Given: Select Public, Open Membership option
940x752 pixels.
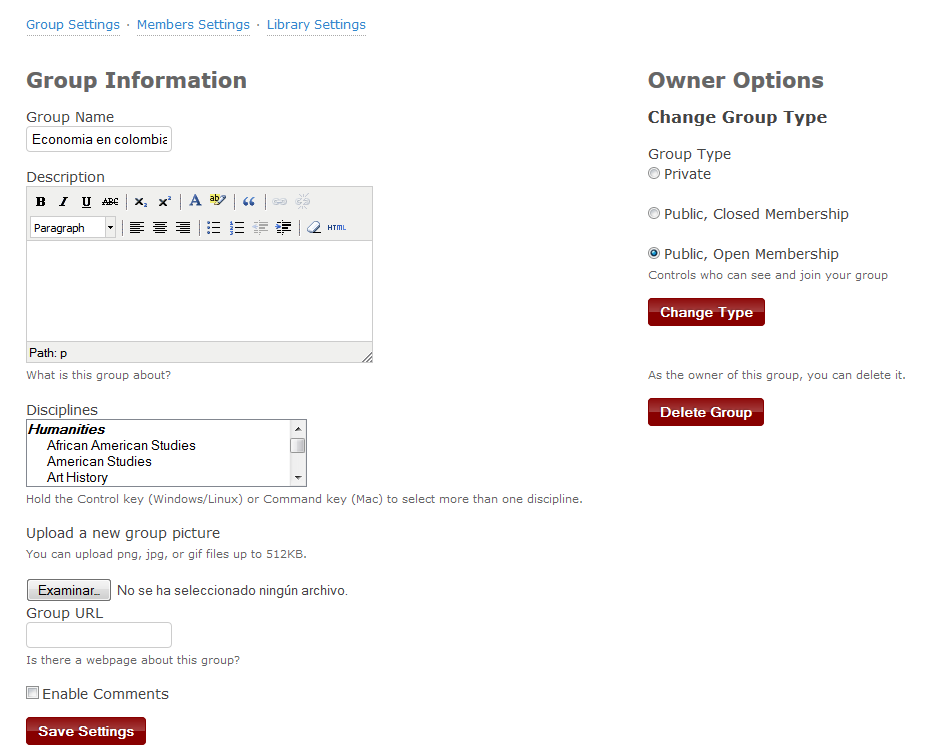Looking at the screenshot, I should pyautogui.click(x=654, y=254).
